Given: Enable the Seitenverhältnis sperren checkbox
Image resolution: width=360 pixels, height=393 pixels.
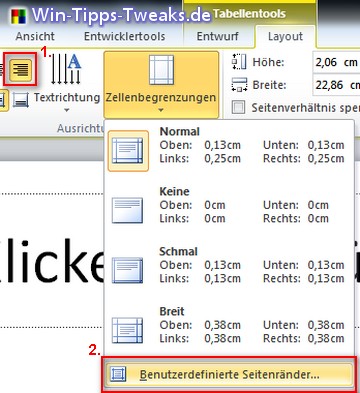Looking at the screenshot, I should click(238, 107).
